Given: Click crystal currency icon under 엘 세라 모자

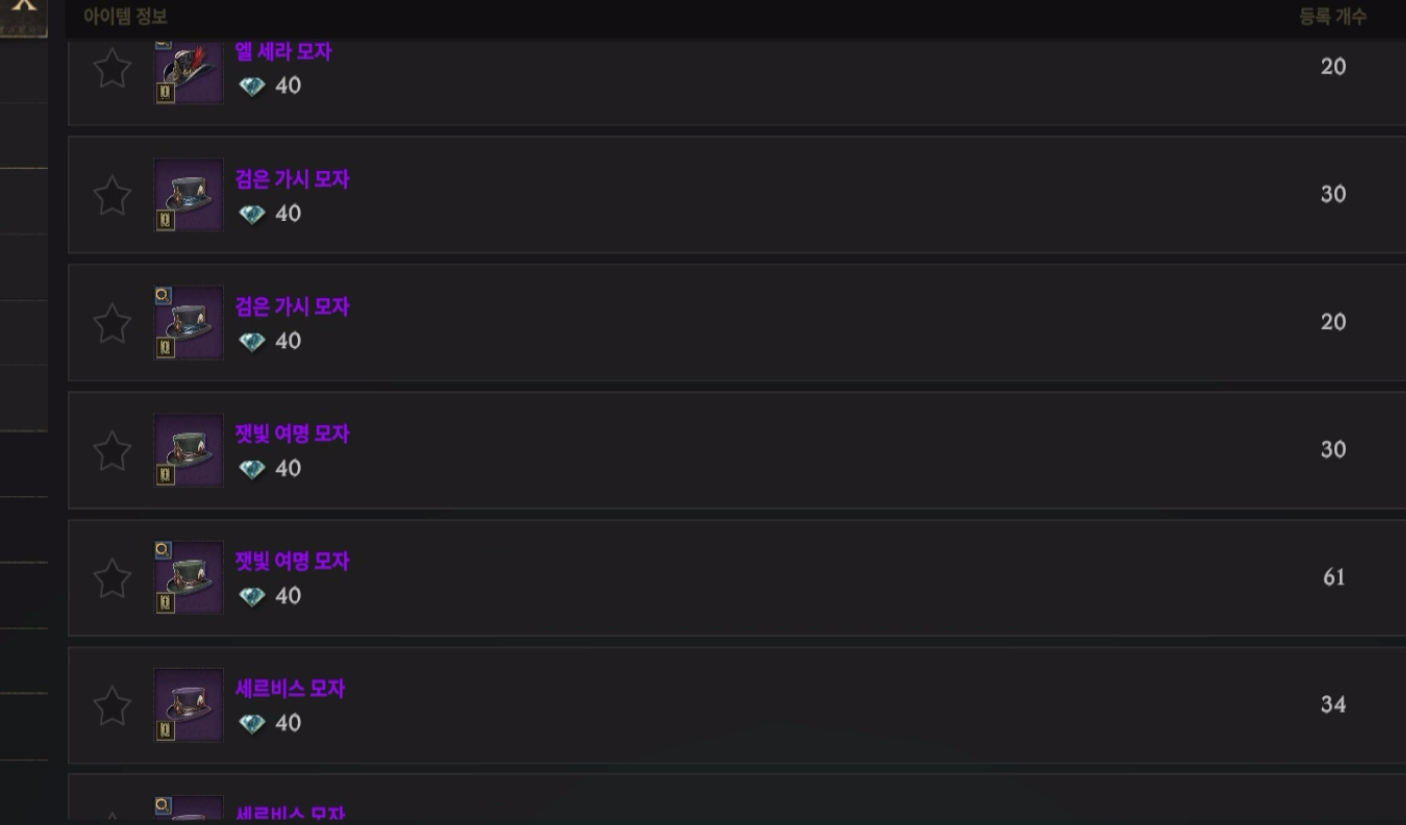Looking at the screenshot, I should (252, 86).
